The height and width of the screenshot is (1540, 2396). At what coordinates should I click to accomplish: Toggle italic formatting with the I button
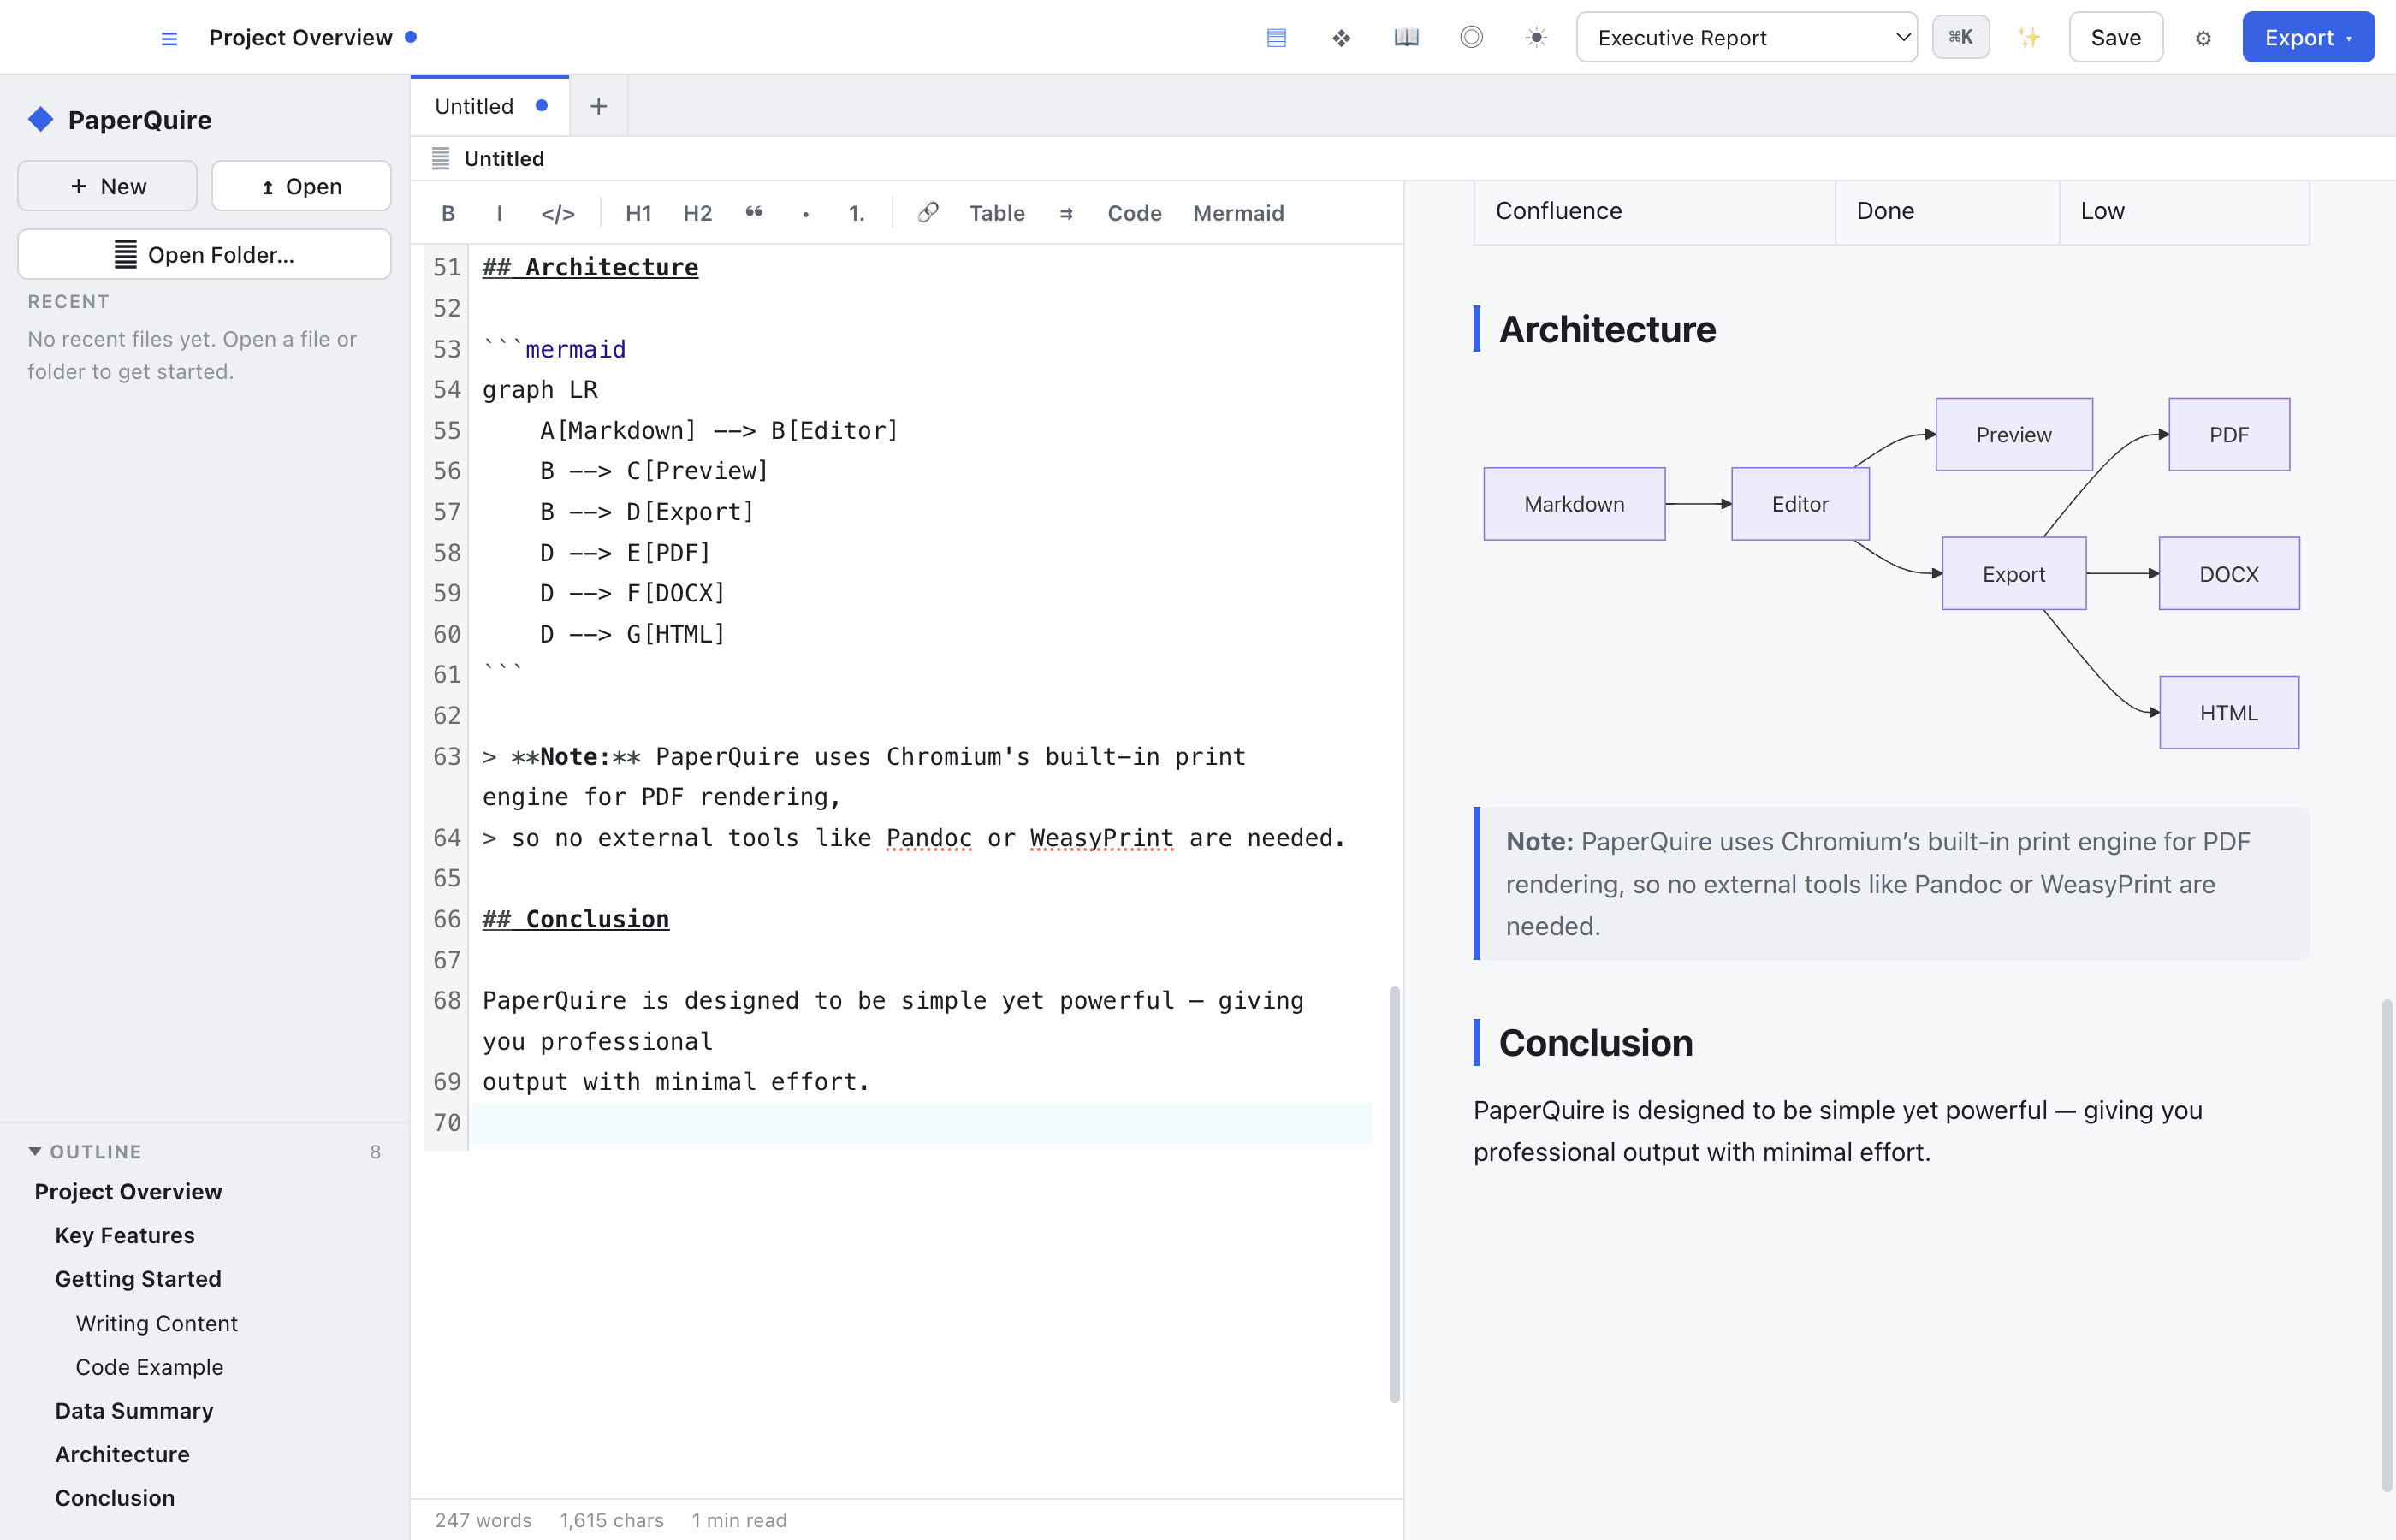499,213
